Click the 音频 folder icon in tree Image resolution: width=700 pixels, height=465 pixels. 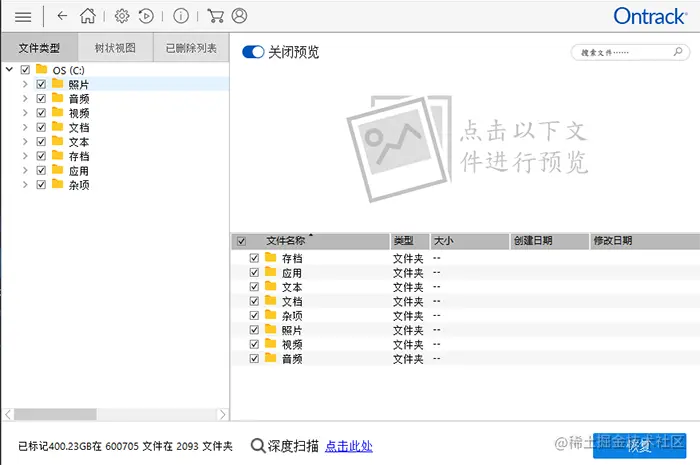tap(58, 98)
